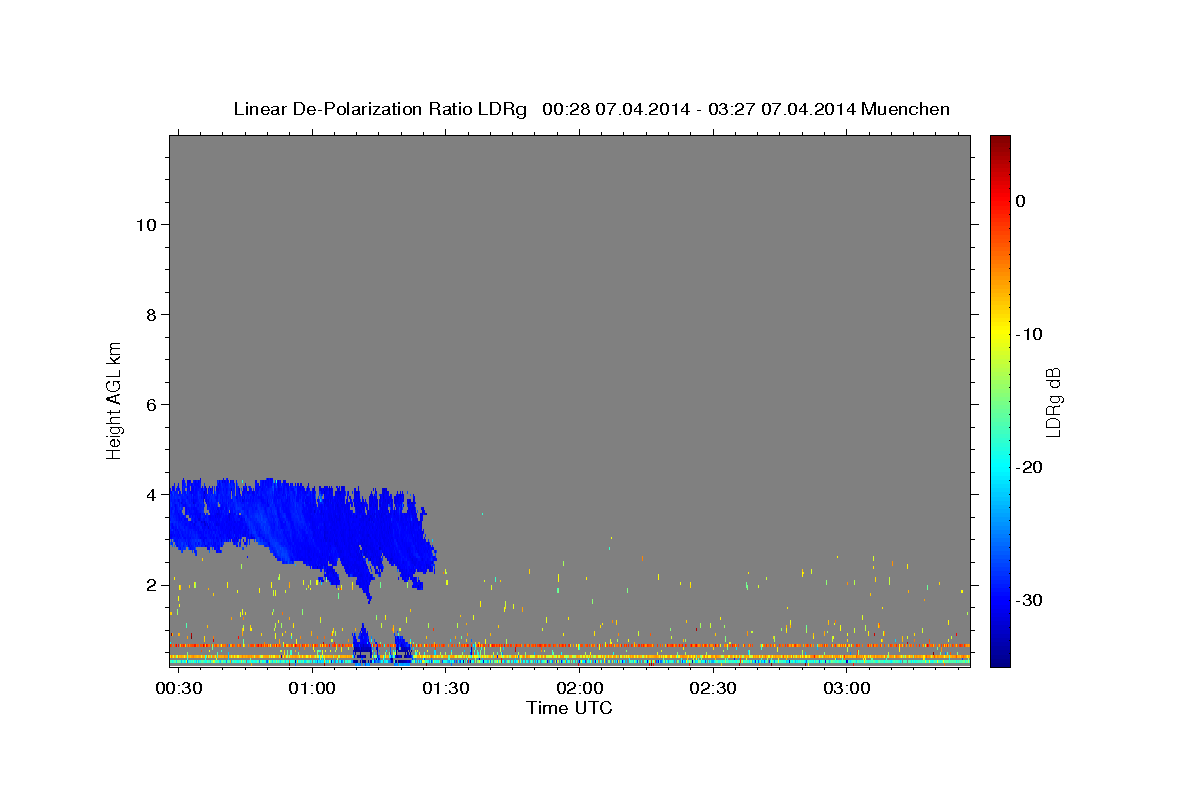Viewport: 1200px width, 800px height.
Task: Click the 01:00 time tick label
Action: [x=312, y=689]
